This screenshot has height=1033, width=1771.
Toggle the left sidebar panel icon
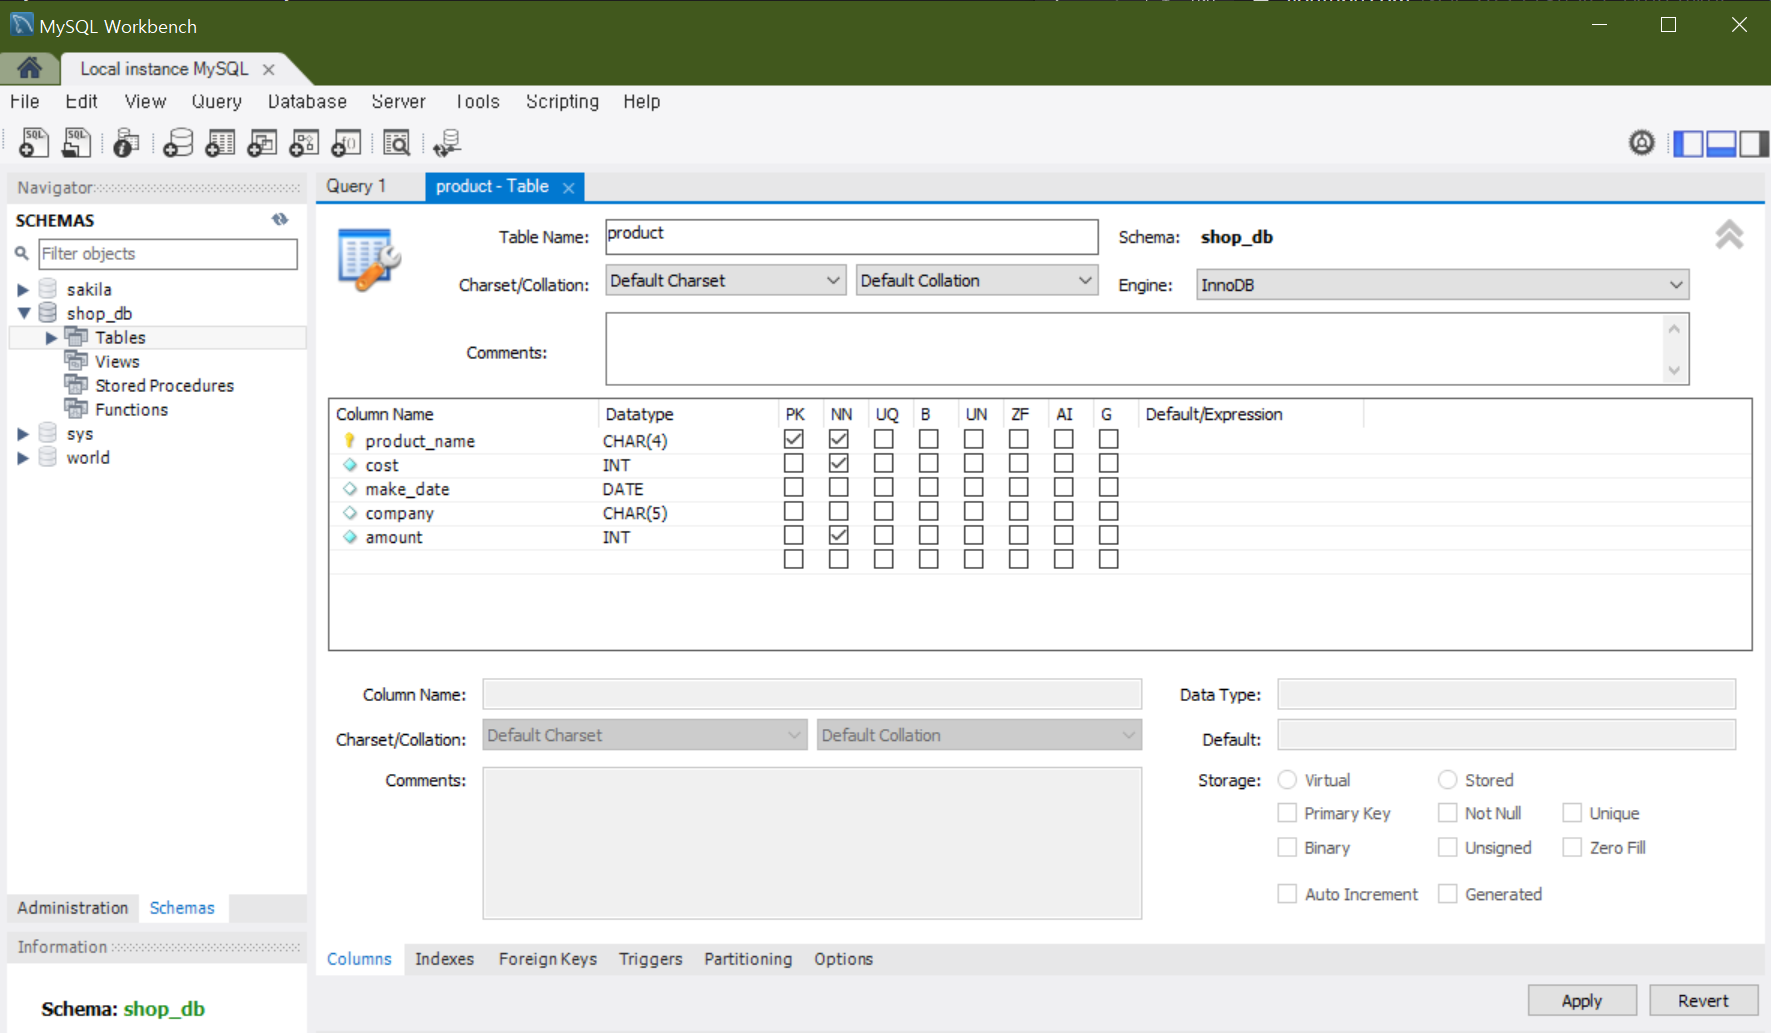[x=1688, y=143]
